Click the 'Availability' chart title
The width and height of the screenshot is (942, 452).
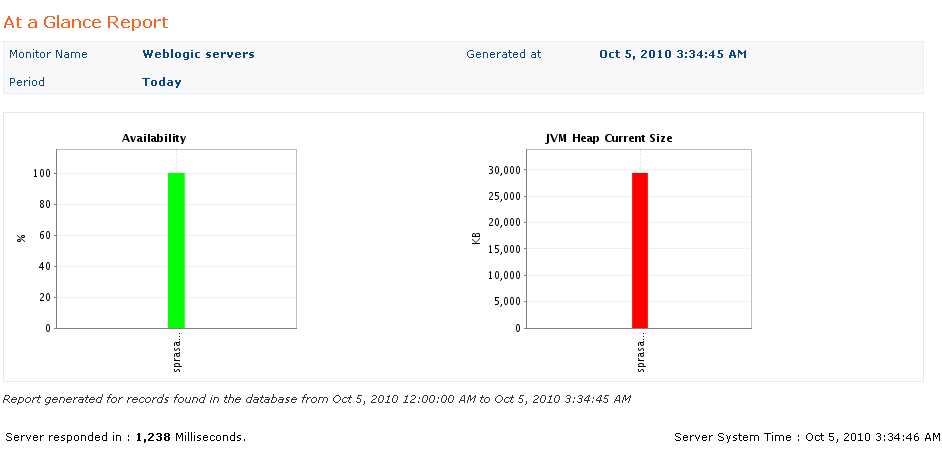pyautogui.click(x=154, y=138)
